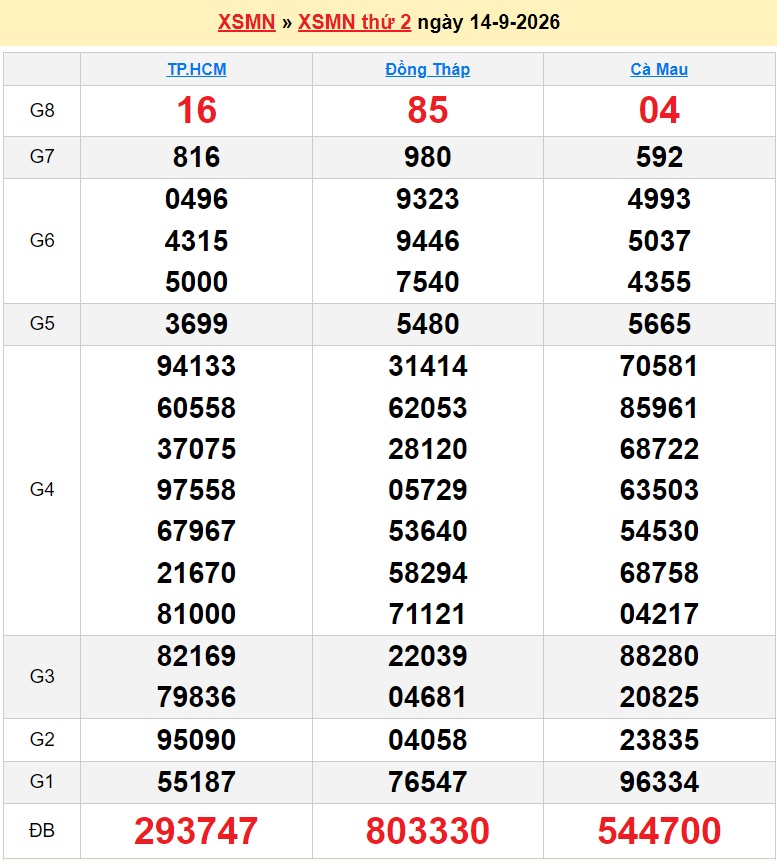
Task: Open the Đồng Tháp province link
Action: (428, 69)
